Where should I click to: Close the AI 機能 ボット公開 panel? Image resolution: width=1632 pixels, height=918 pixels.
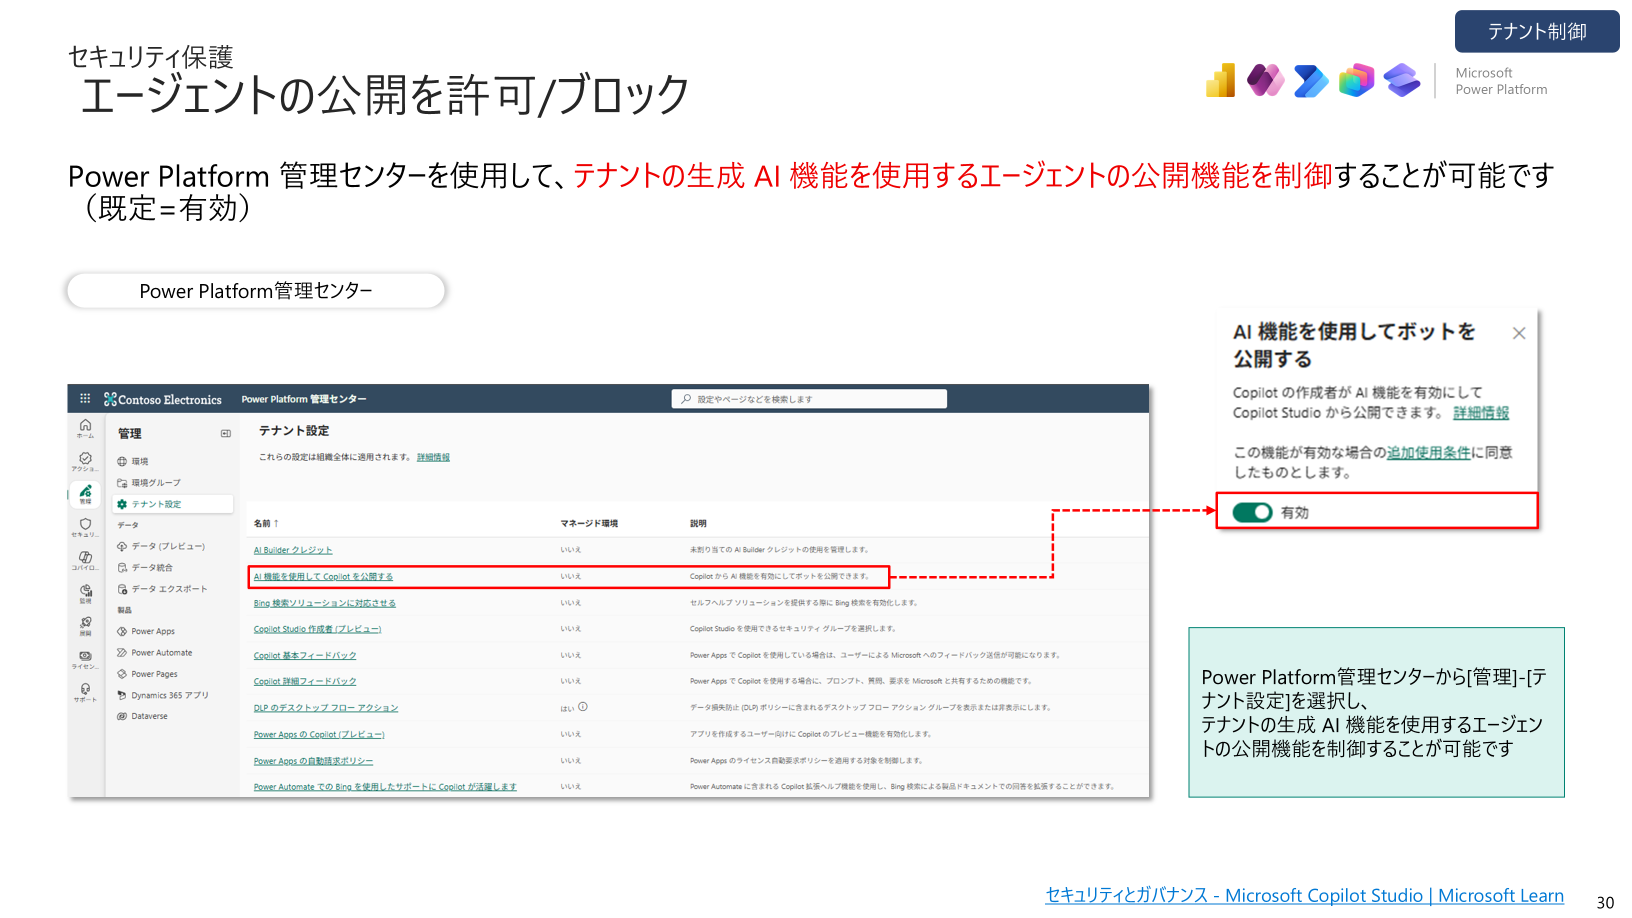(x=1519, y=333)
